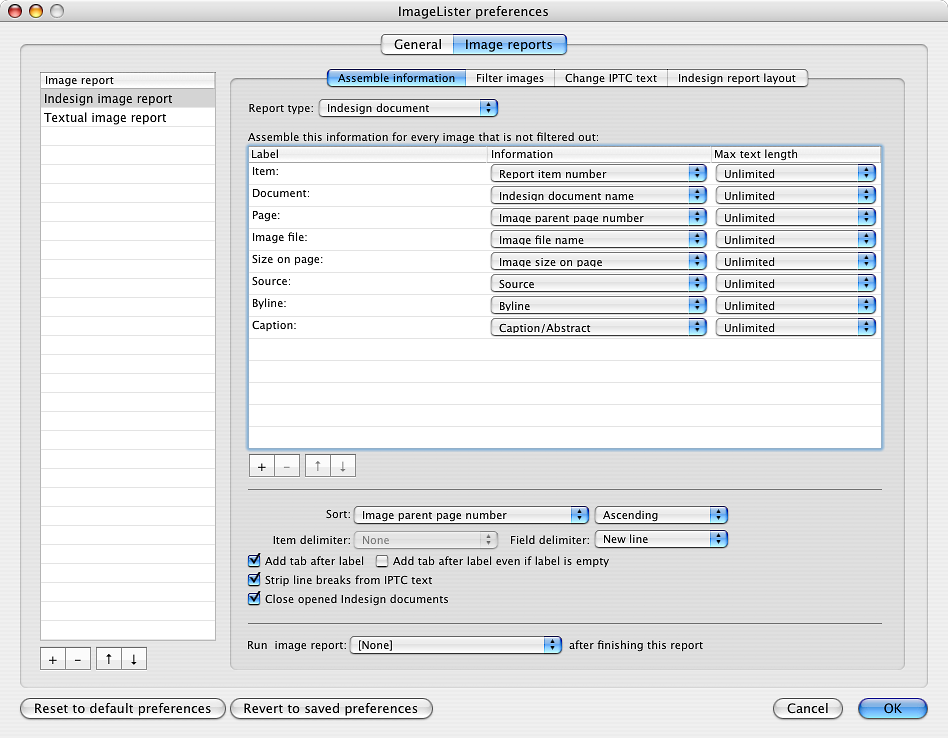The width and height of the screenshot is (948, 738).
Task: Change the Field delimiter New line dropdown
Action: pos(661,539)
